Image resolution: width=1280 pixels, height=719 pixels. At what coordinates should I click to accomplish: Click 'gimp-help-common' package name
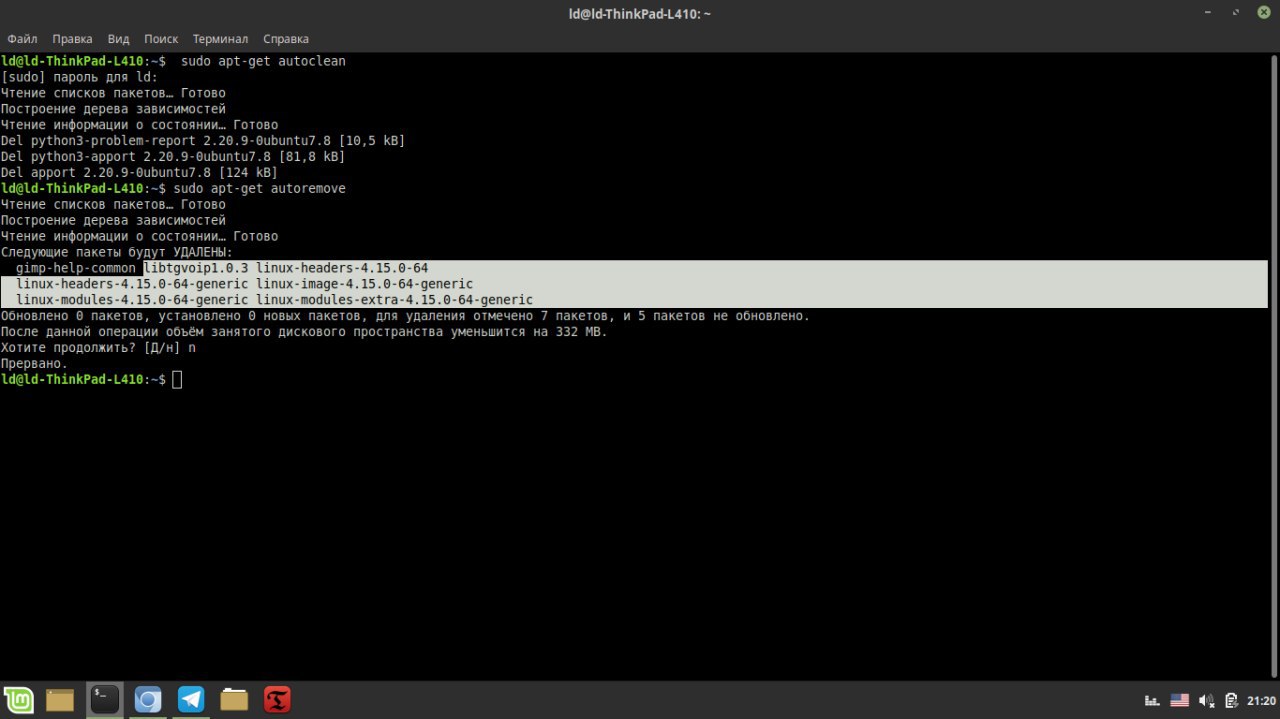click(76, 268)
